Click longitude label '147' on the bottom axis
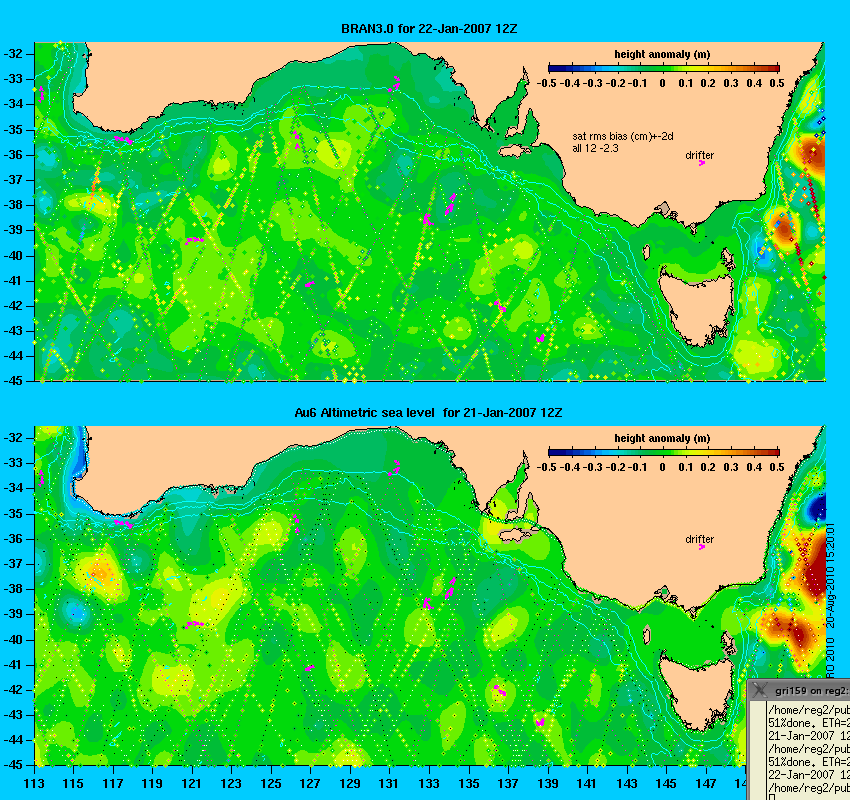850x800 pixels. (706, 784)
